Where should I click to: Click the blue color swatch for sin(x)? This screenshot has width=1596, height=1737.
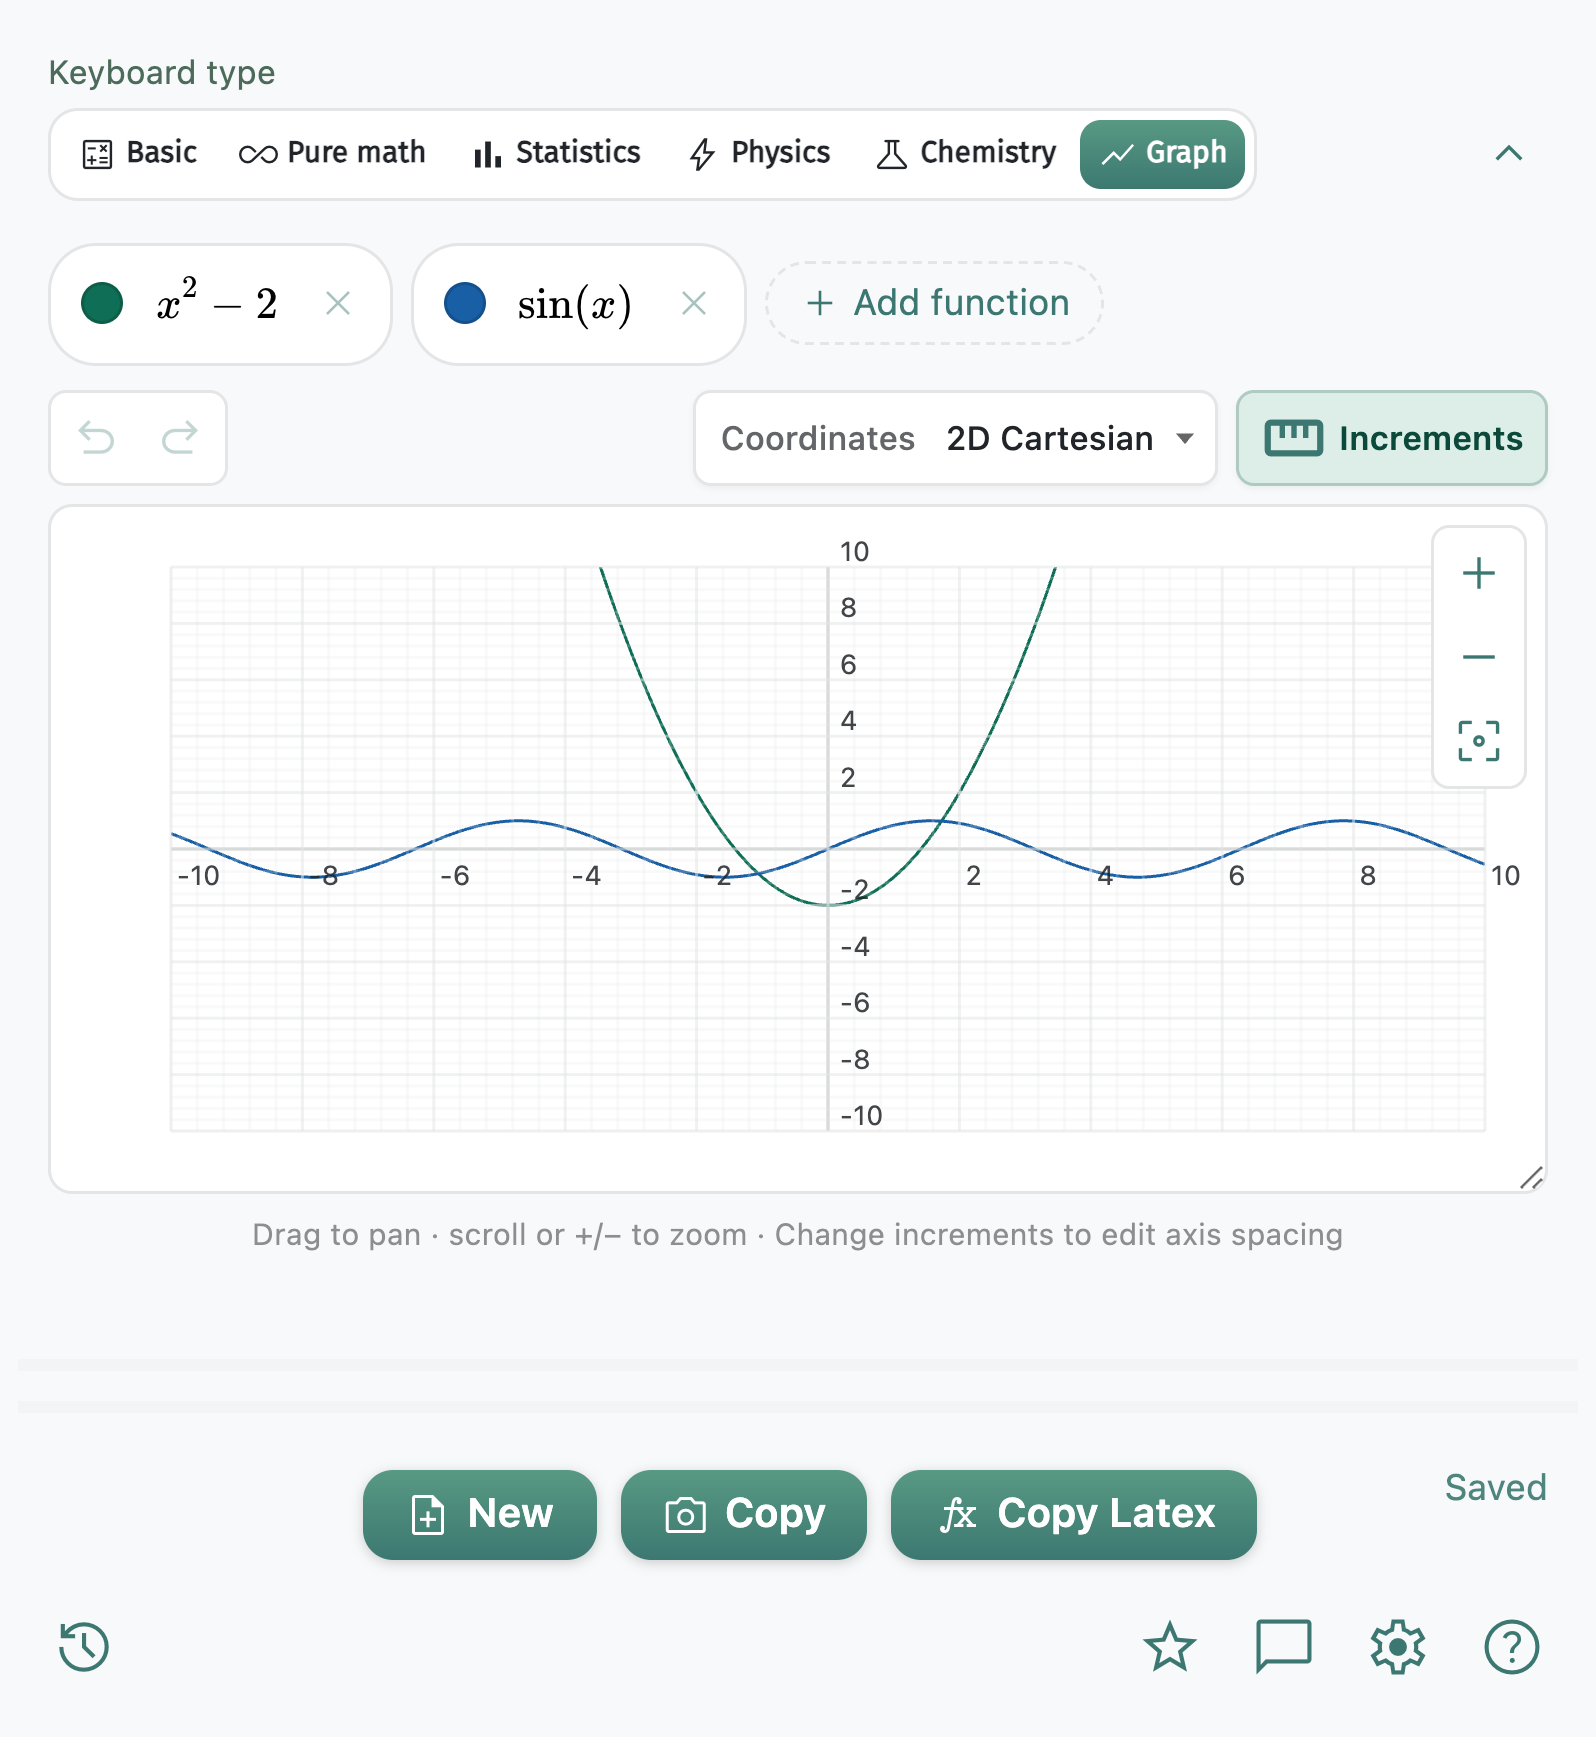point(465,303)
